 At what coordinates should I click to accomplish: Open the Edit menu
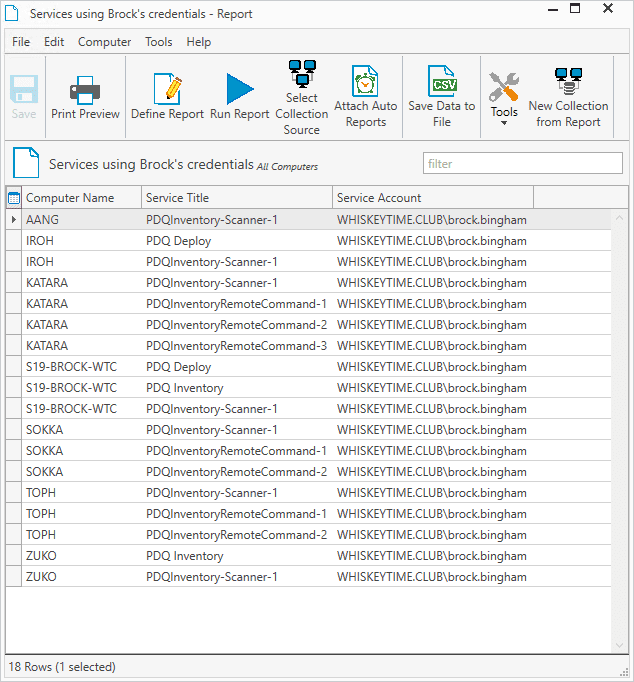(x=54, y=42)
